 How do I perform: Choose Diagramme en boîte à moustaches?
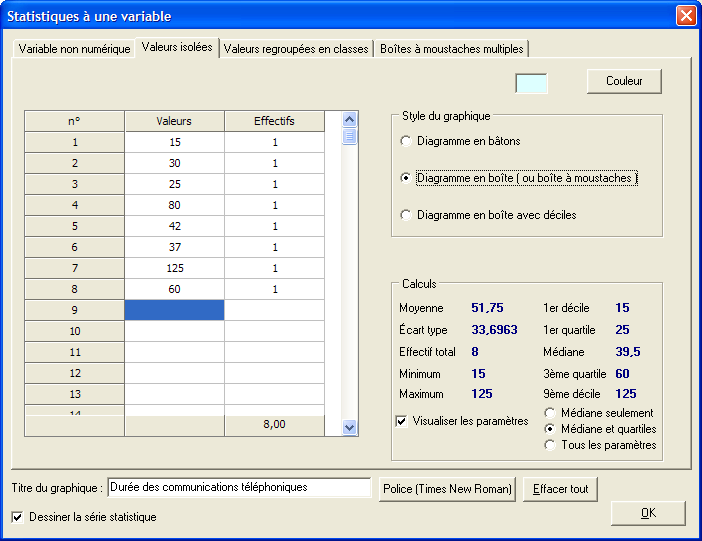(x=406, y=178)
